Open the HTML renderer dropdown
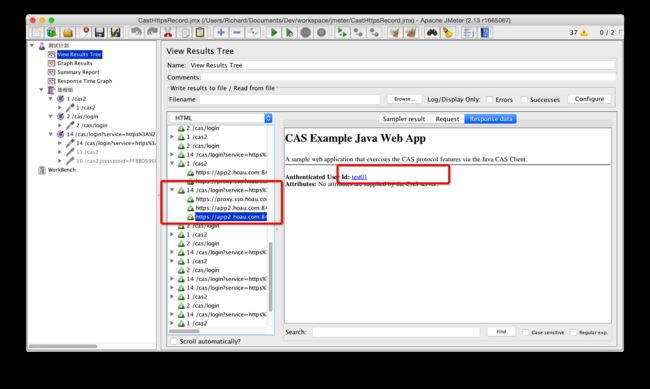Screen dimensions: 650x389 tap(221, 118)
